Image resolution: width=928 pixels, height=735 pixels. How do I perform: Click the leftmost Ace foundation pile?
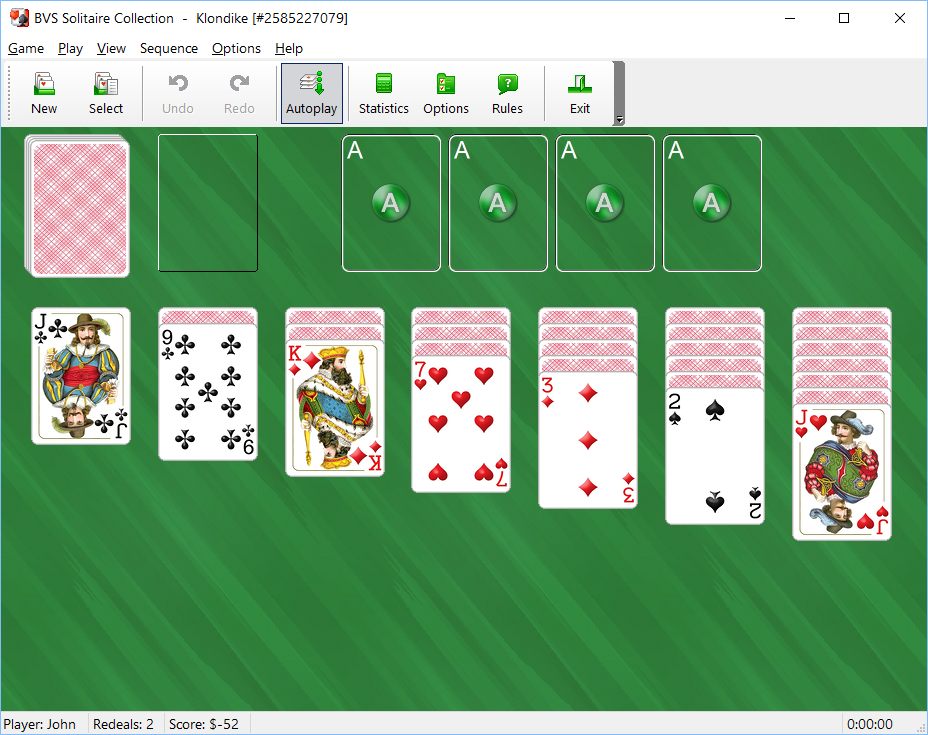click(390, 203)
